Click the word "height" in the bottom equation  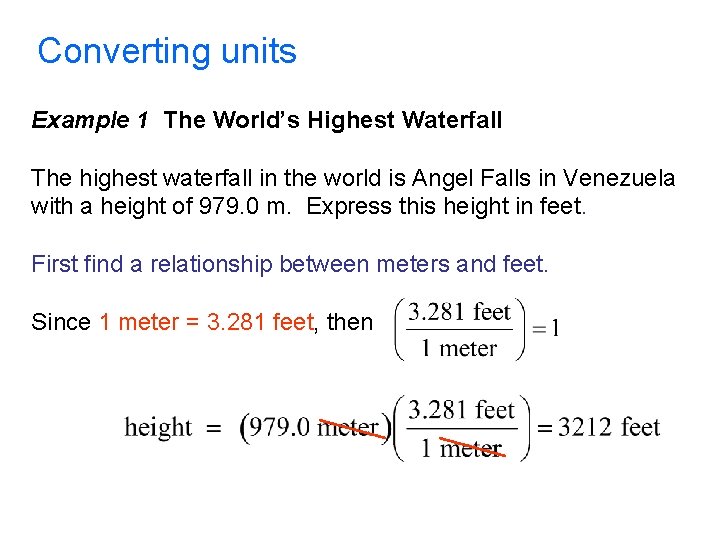(158, 428)
